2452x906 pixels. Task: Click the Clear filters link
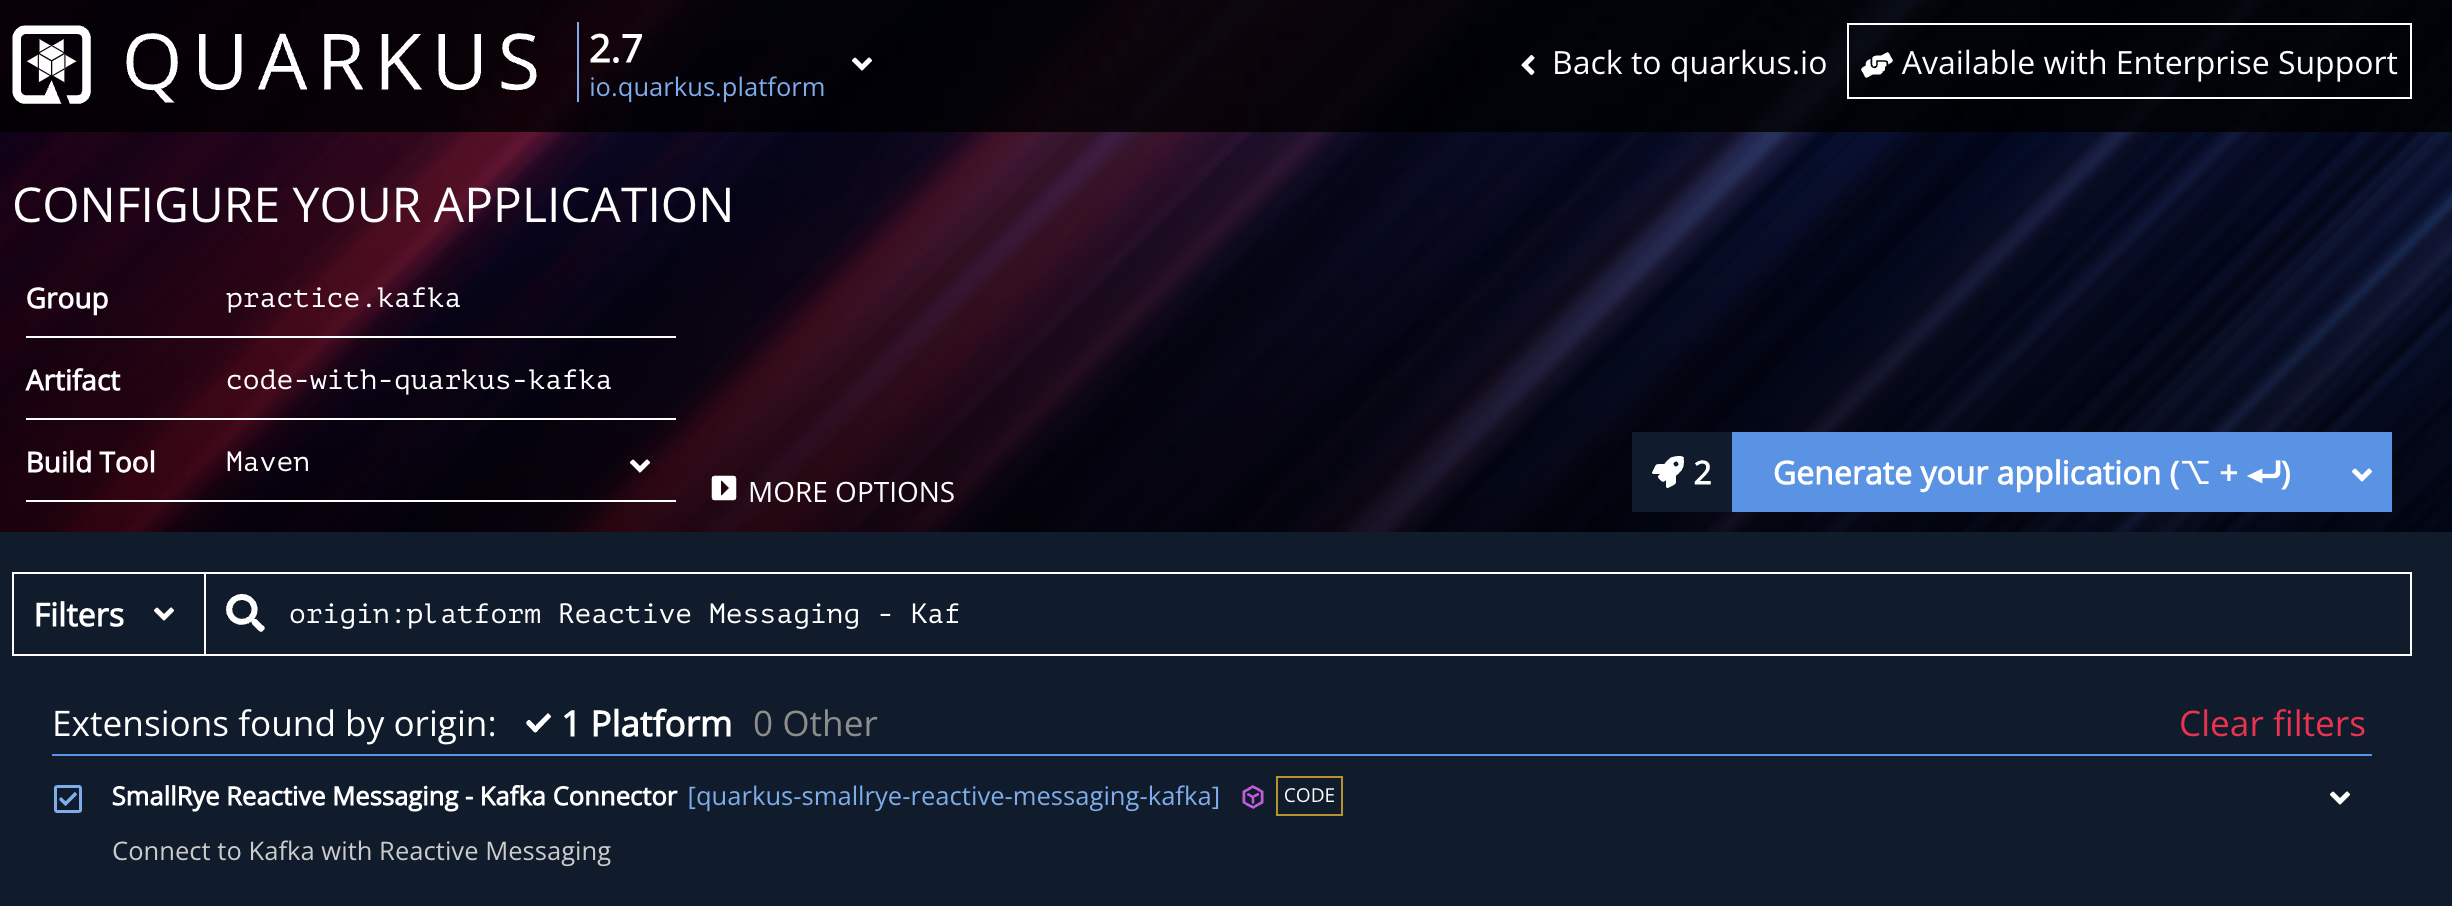click(2271, 723)
